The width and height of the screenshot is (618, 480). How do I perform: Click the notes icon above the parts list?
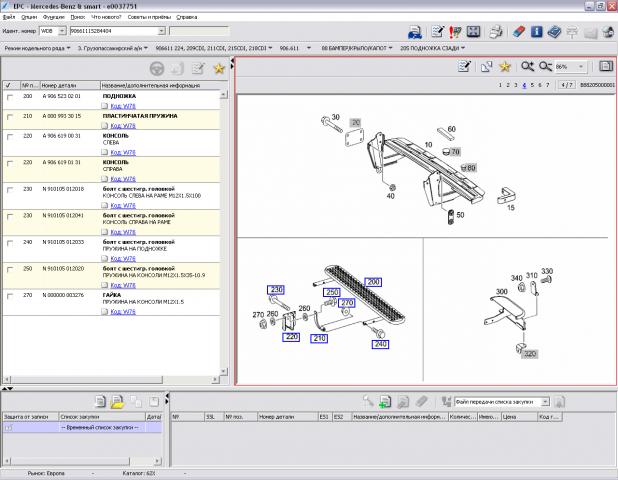click(198, 69)
